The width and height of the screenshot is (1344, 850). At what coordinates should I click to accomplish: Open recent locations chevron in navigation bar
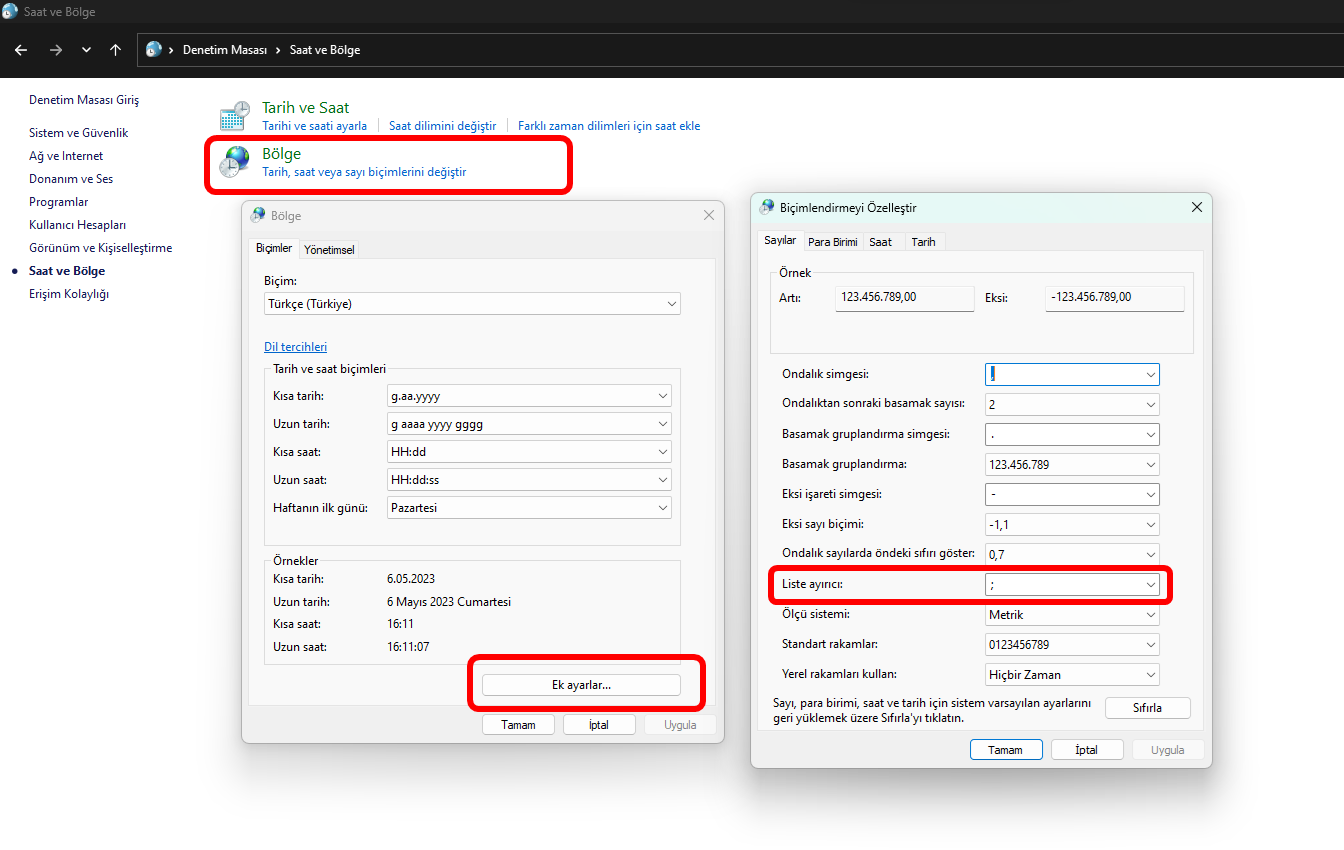click(x=86, y=50)
